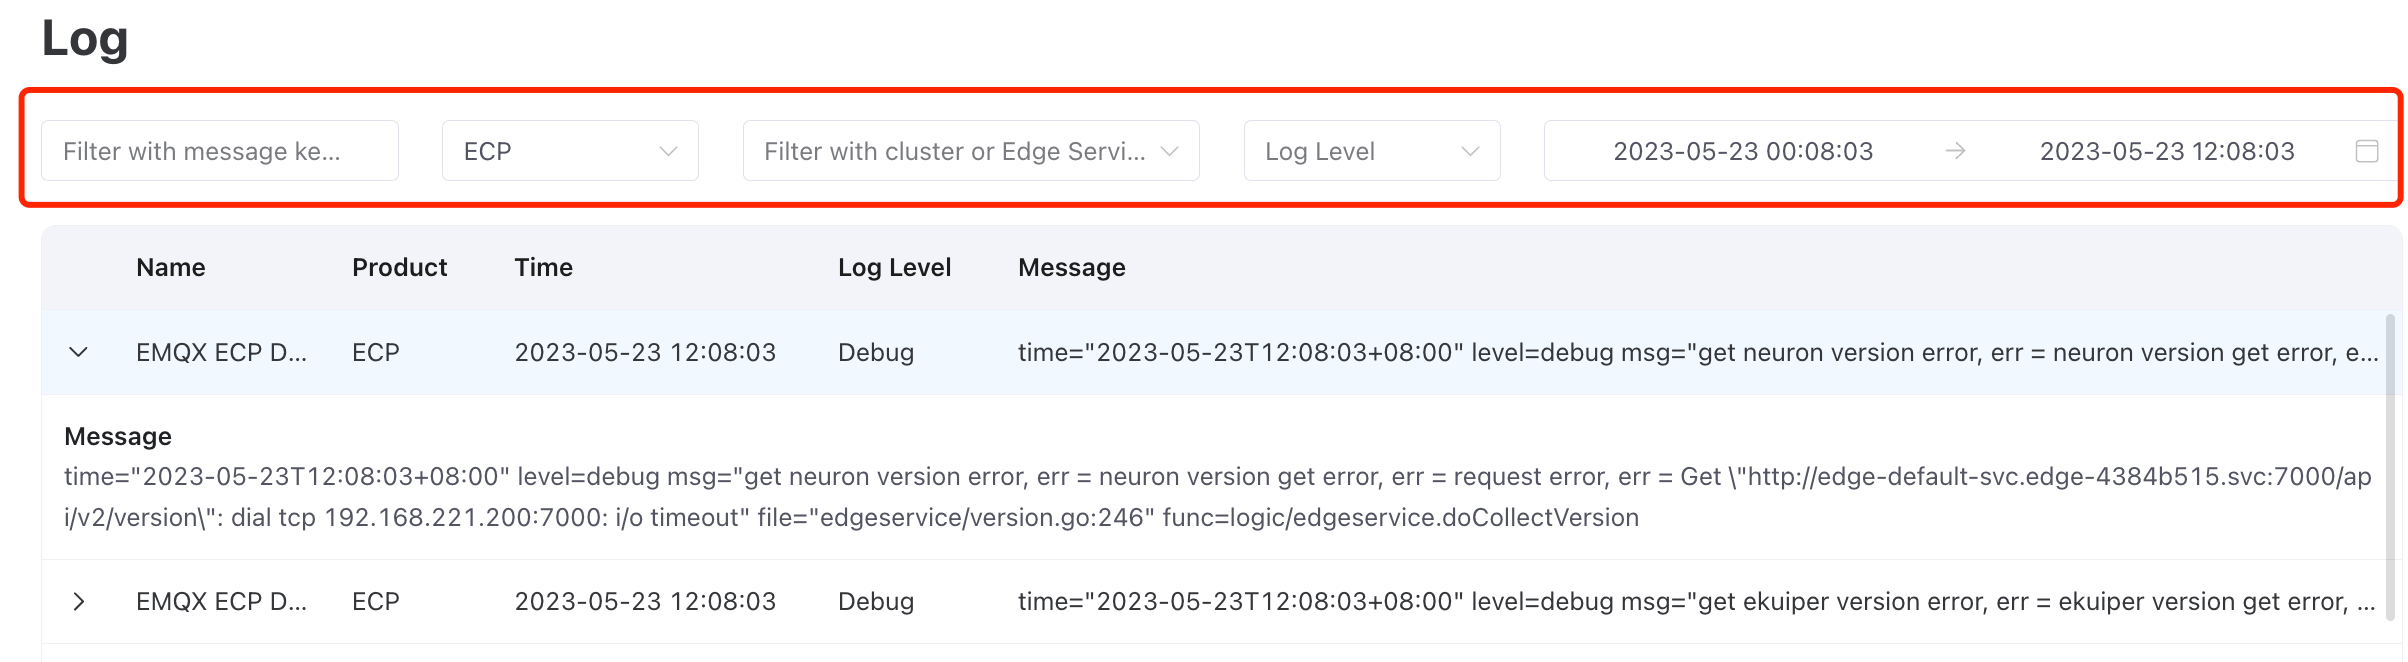This screenshot has width=2408, height=662.
Task: Click the ECP dropdown chevron
Action: coord(668,151)
